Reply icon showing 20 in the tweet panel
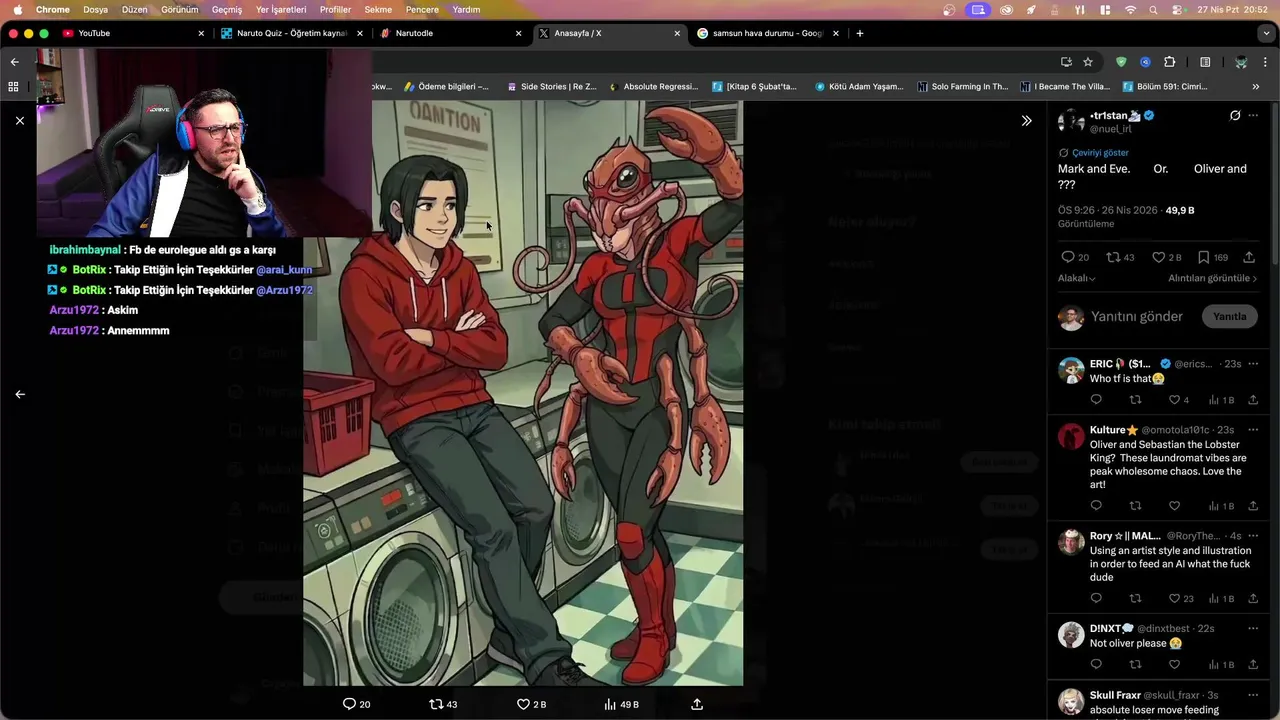Image resolution: width=1280 pixels, height=720 pixels. pyautogui.click(x=1075, y=257)
